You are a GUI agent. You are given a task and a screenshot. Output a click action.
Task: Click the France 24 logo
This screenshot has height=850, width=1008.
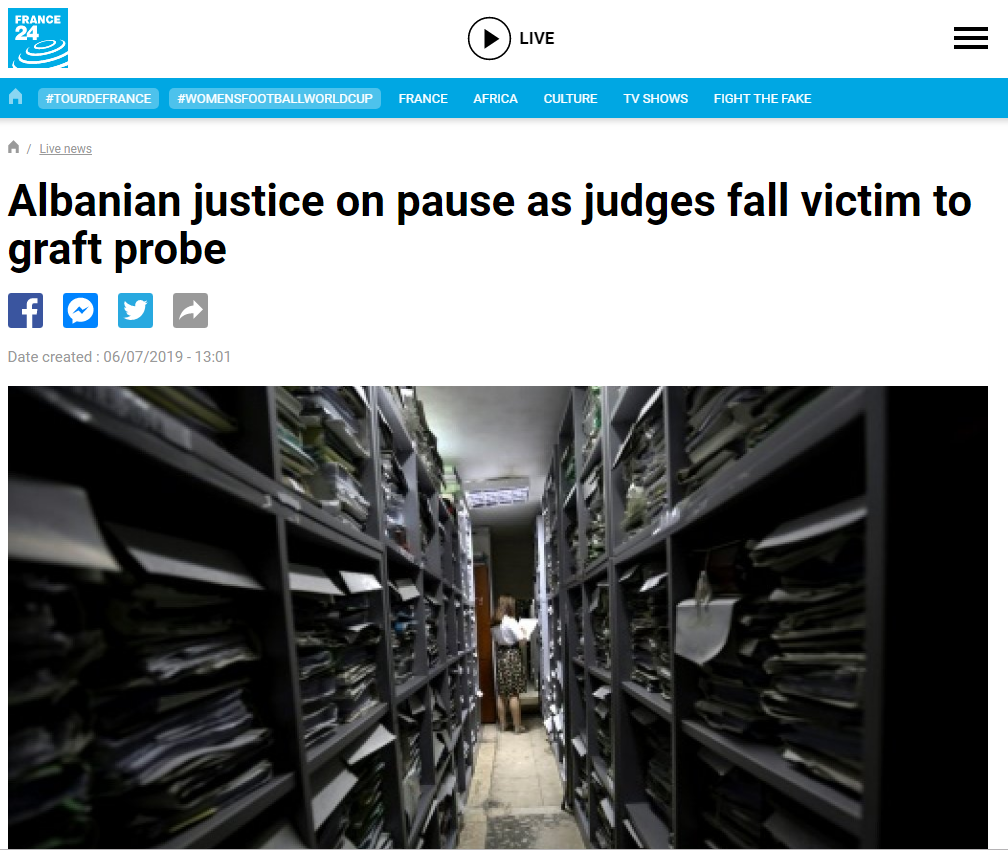pos(38,38)
